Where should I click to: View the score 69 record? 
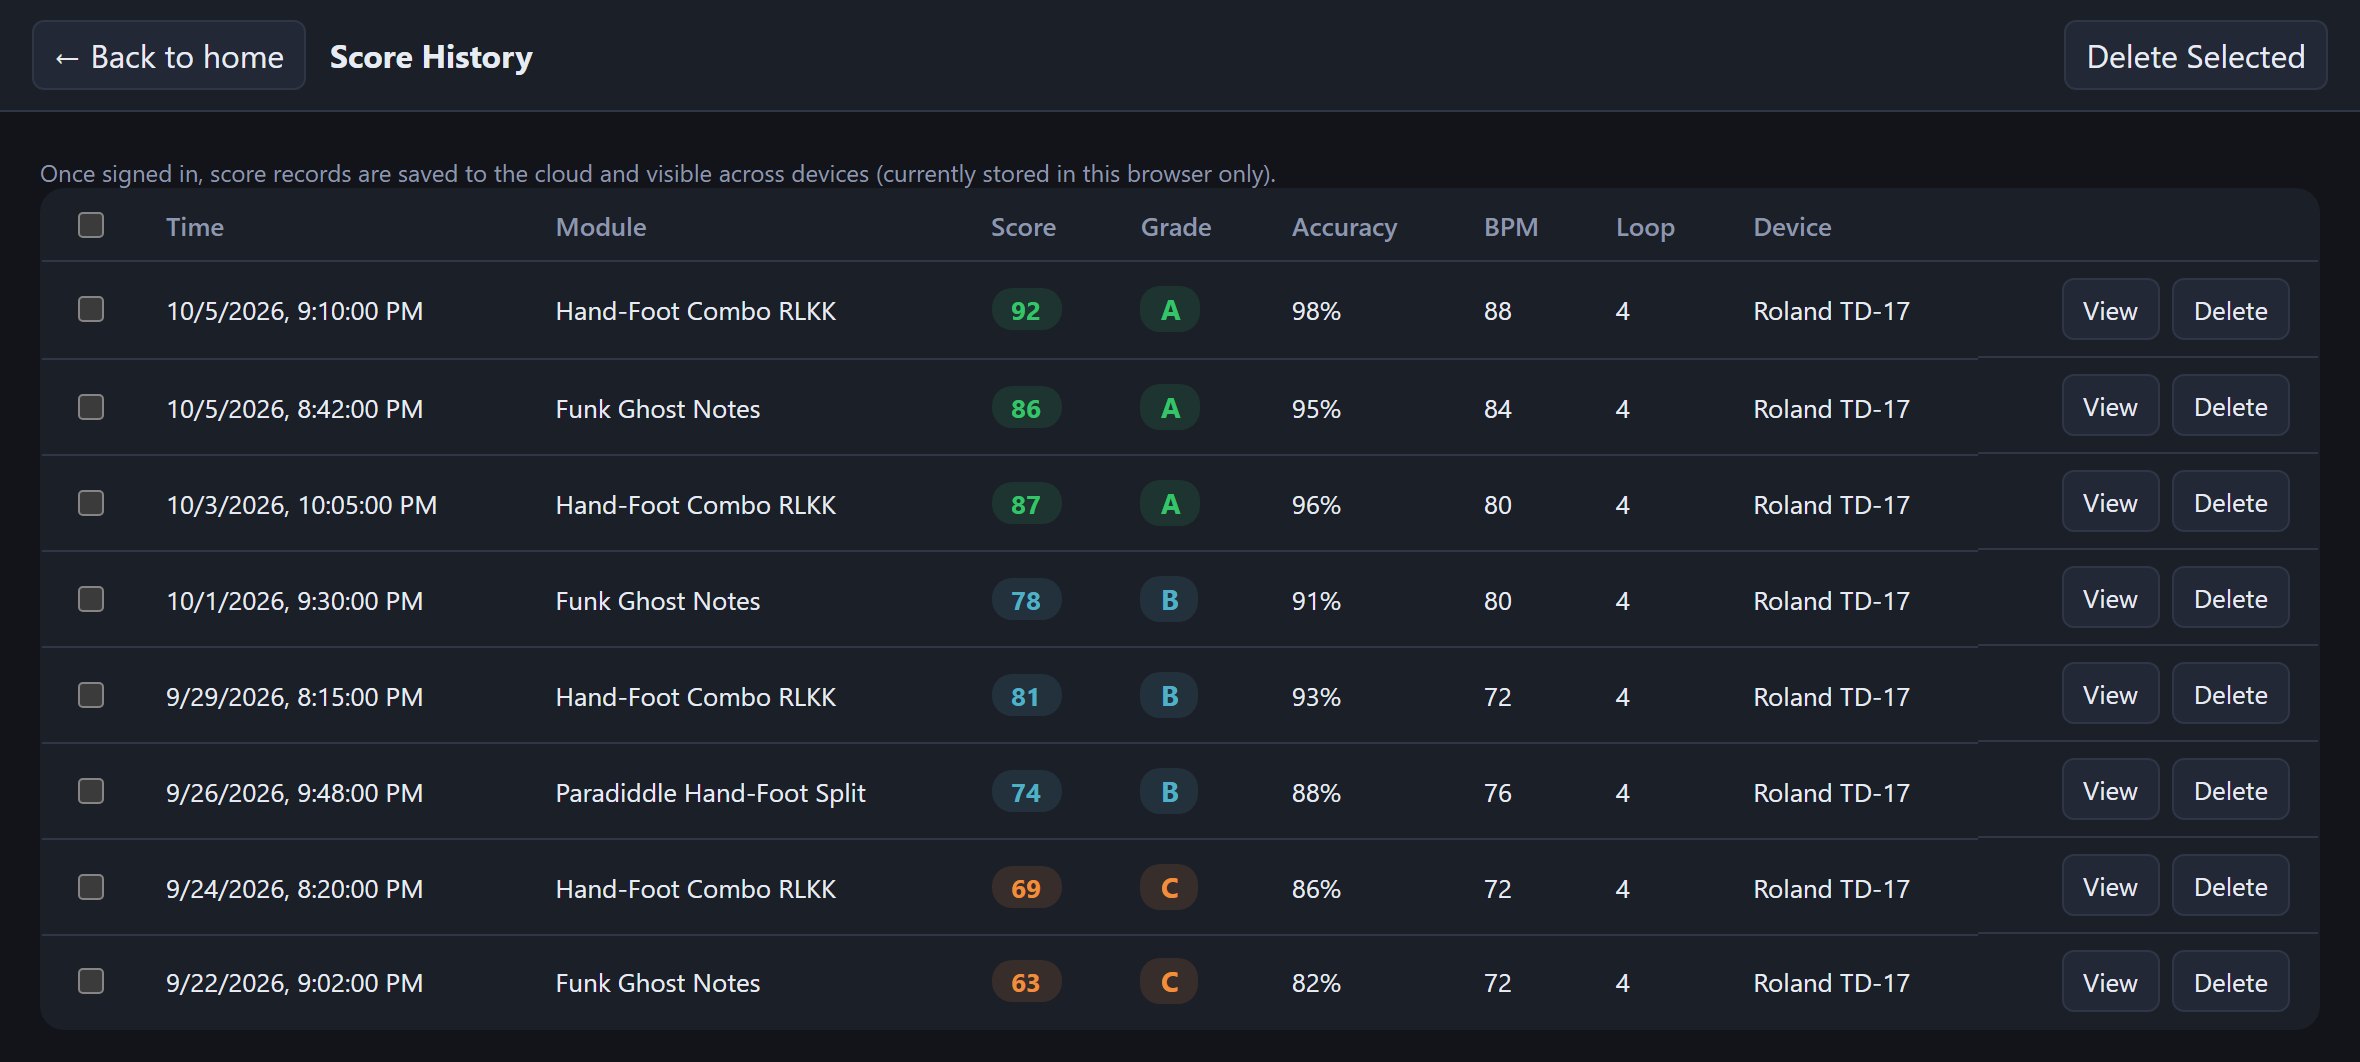pos(2110,885)
